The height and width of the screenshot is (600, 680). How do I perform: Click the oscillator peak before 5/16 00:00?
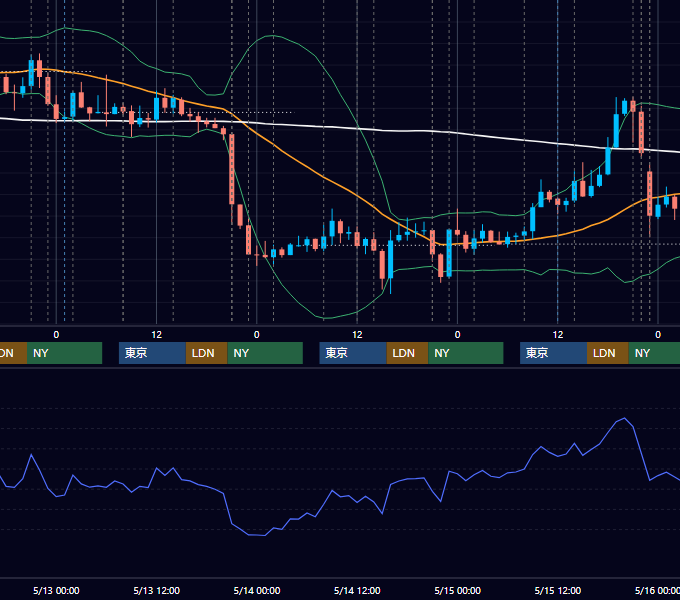(x=624, y=418)
